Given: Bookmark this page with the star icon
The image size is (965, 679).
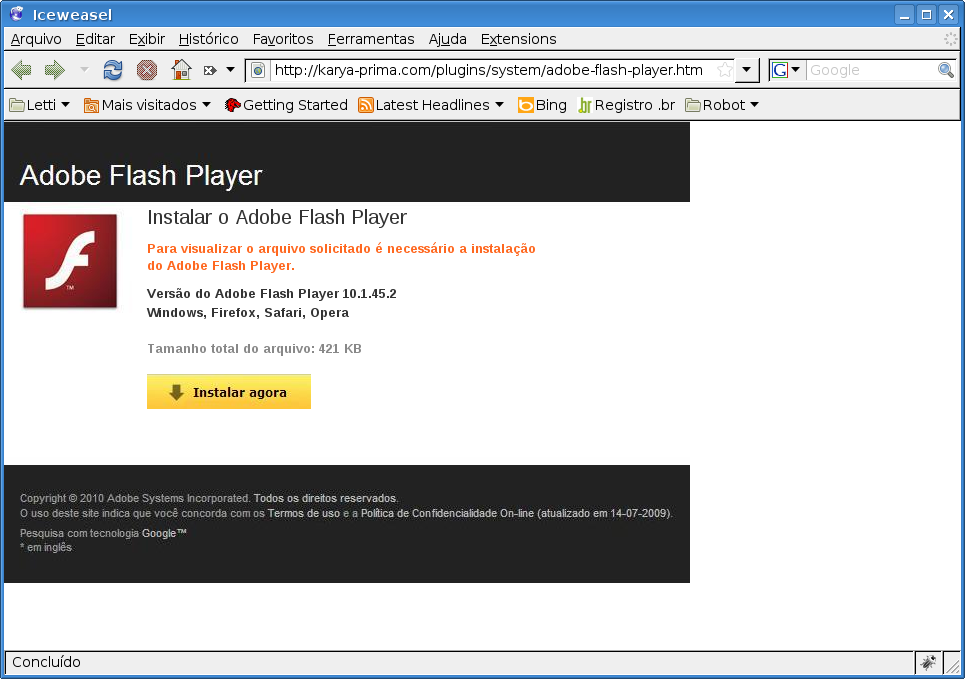Looking at the screenshot, I should 725,70.
